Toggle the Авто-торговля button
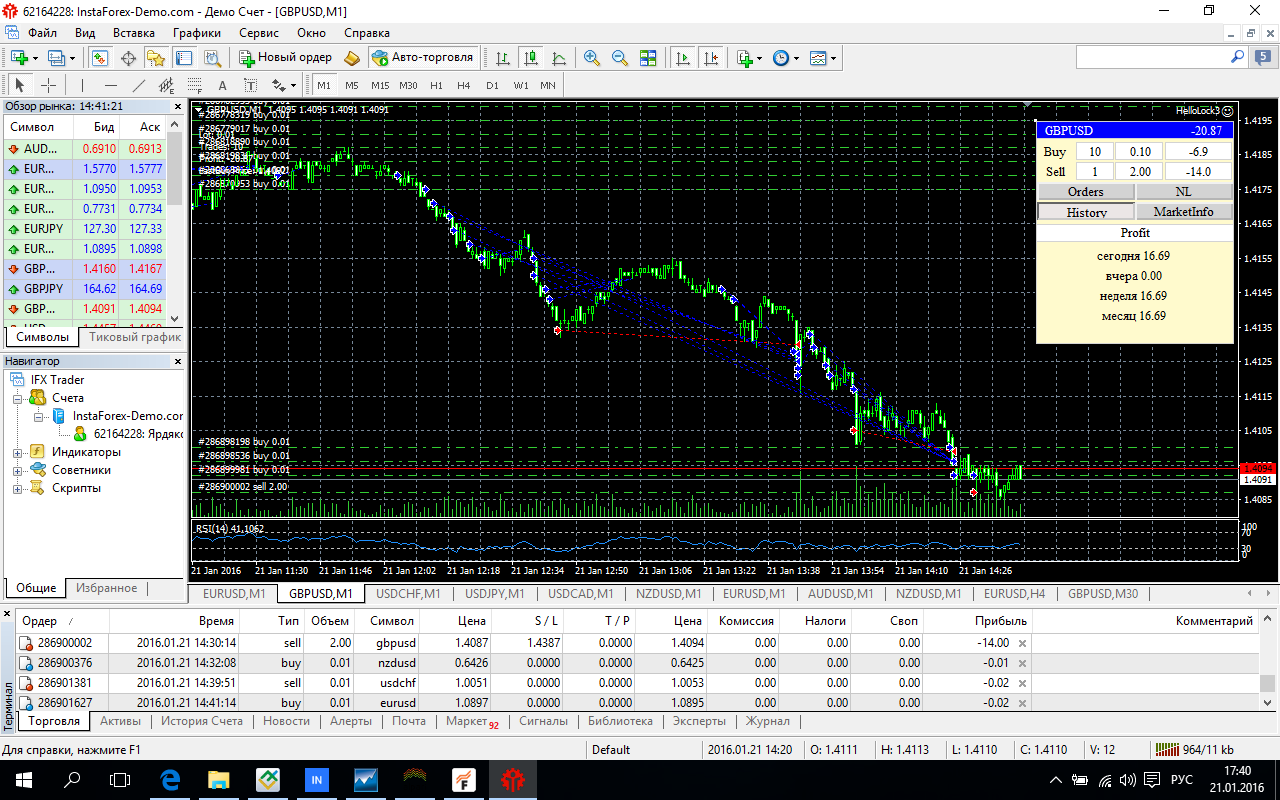The image size is (1280, 800). 422,58
